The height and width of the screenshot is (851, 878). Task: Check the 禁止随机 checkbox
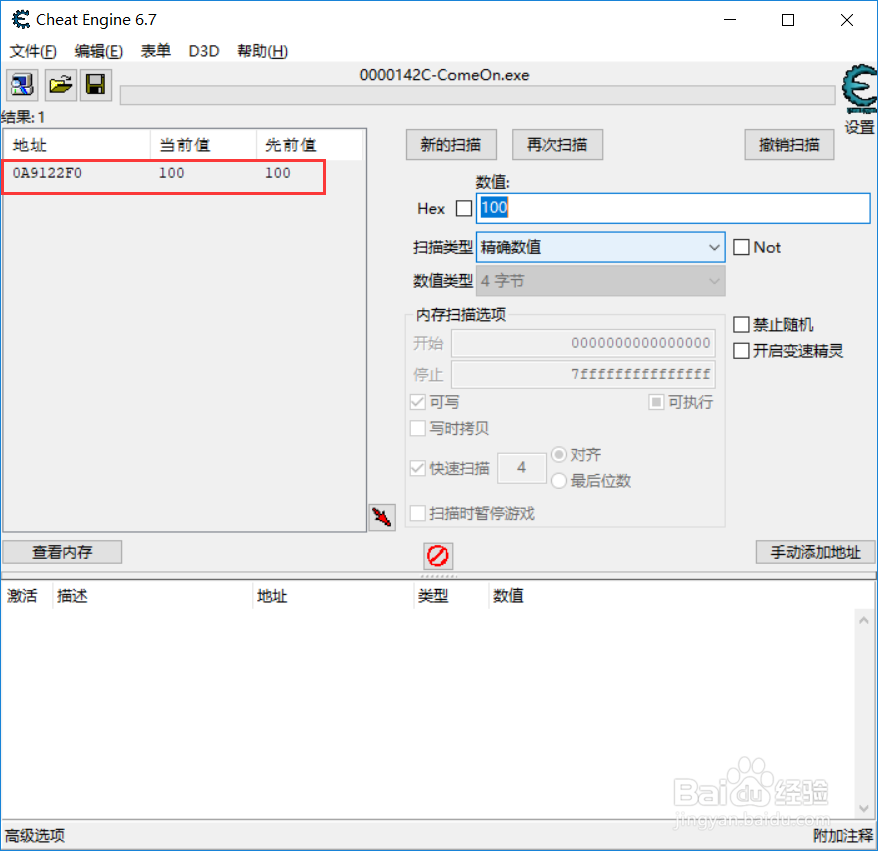(741, 324)
